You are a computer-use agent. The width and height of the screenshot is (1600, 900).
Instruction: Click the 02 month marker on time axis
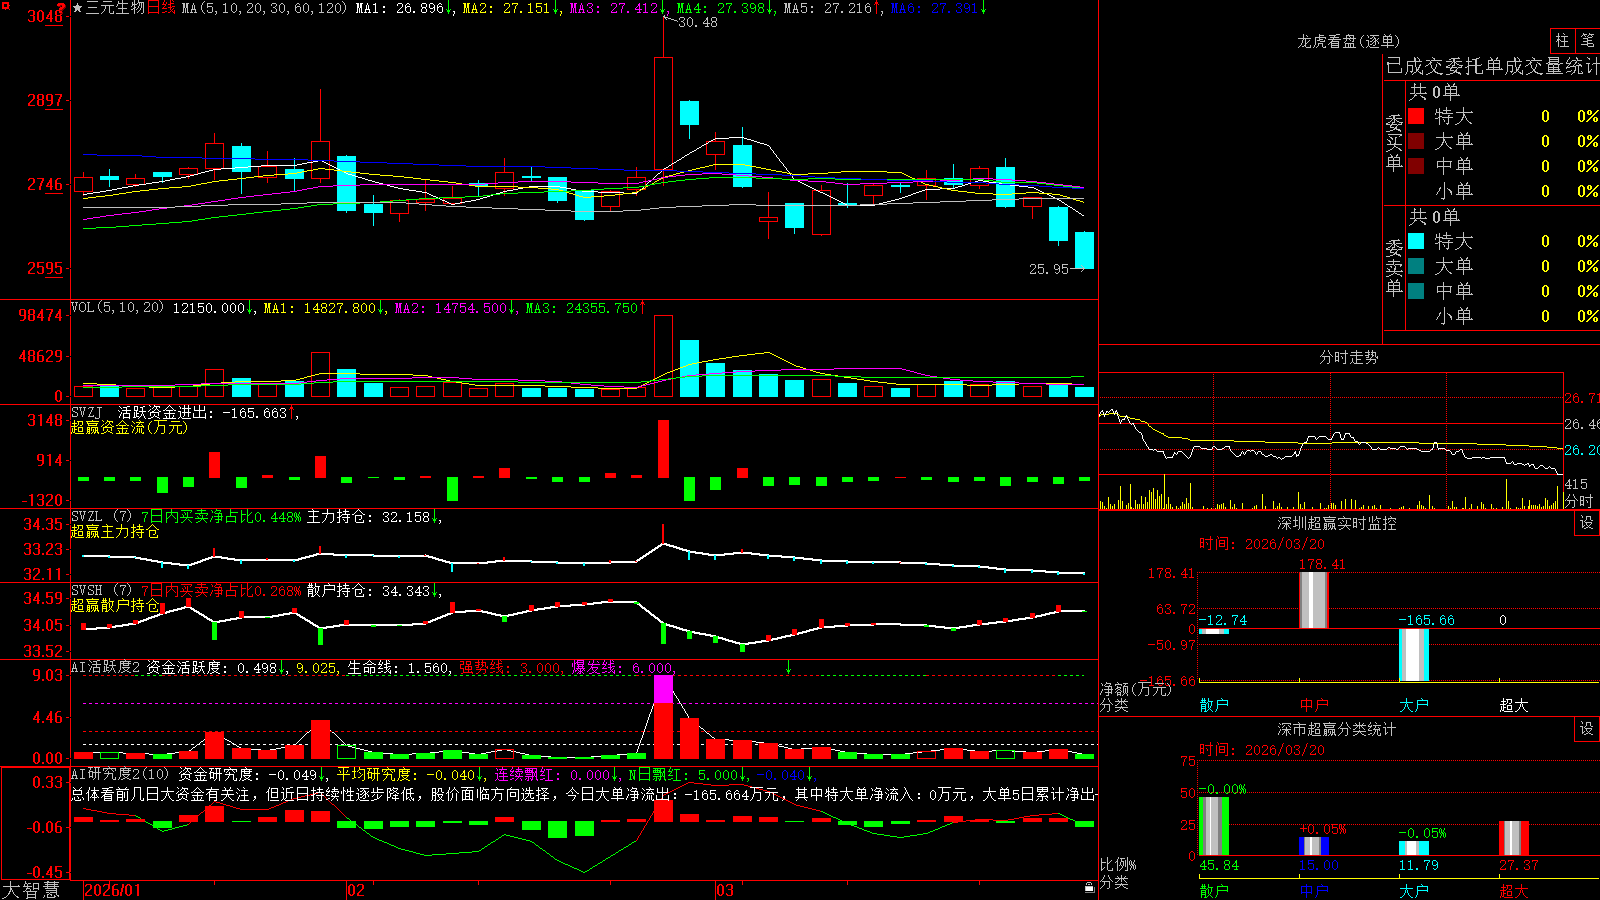coord(356,890)
